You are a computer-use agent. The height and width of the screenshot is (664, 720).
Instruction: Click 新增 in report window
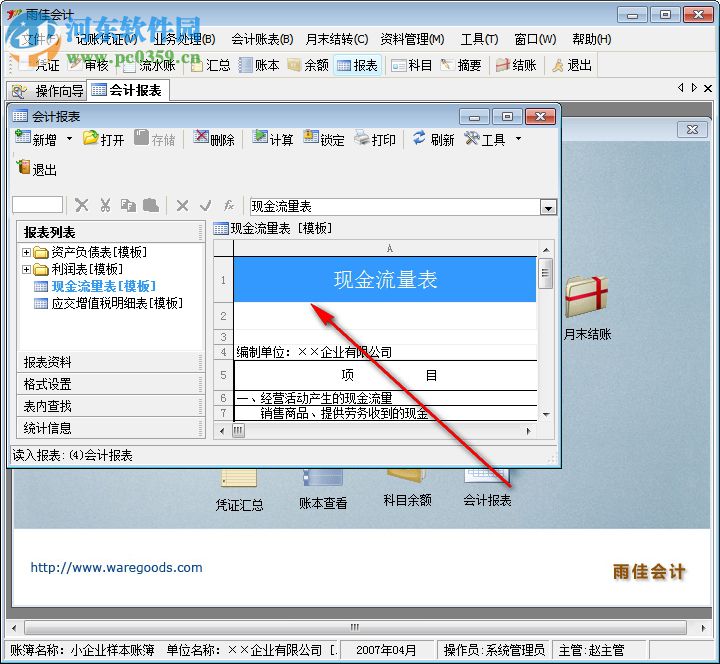tap(36, 139)
